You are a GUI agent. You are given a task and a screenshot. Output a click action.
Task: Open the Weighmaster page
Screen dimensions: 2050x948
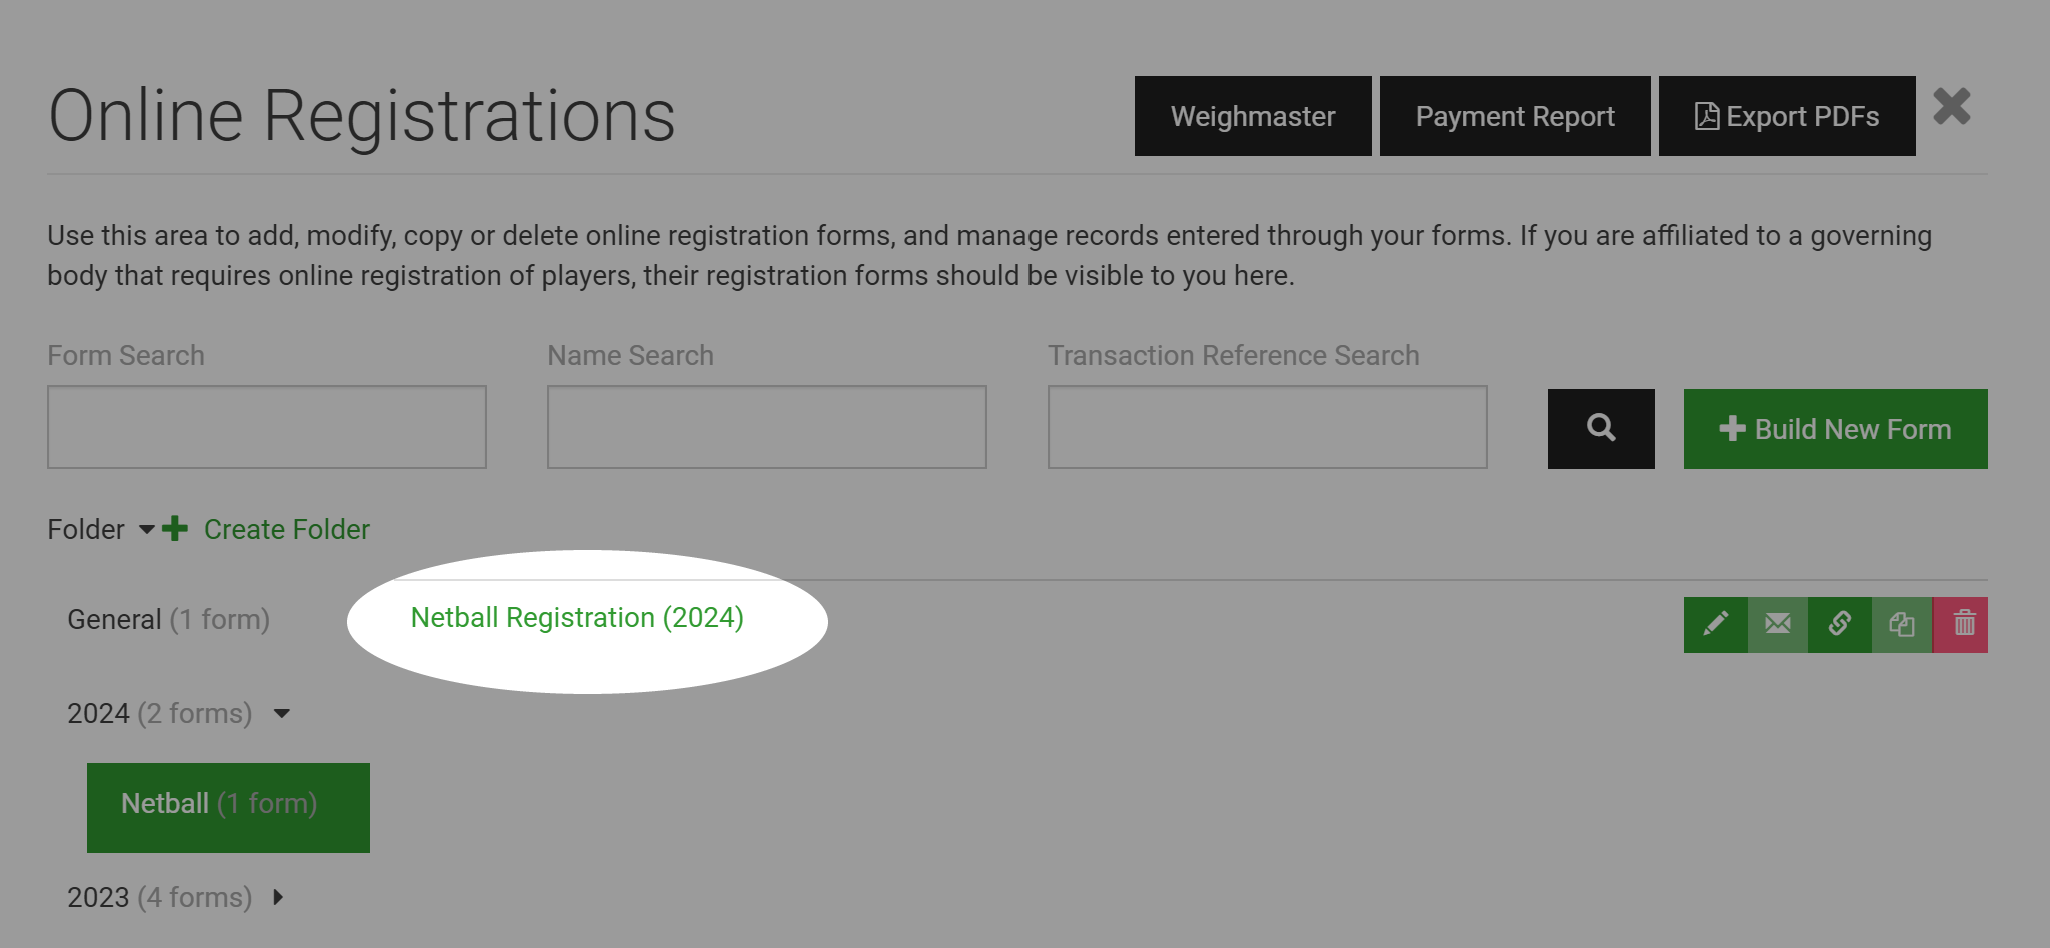tap(1253, 116)
